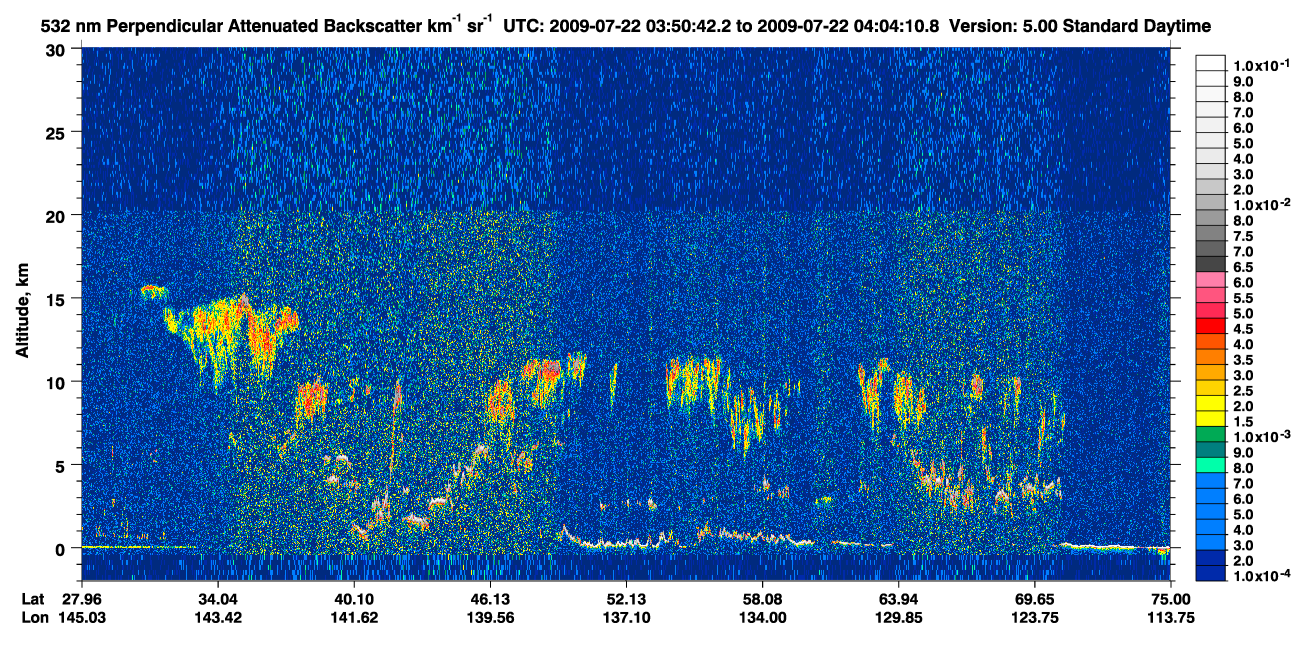Pick the golden yellow swatch beside 2.5
The height and width of the screenshot is (667, 1300).
coord(1210,388)
